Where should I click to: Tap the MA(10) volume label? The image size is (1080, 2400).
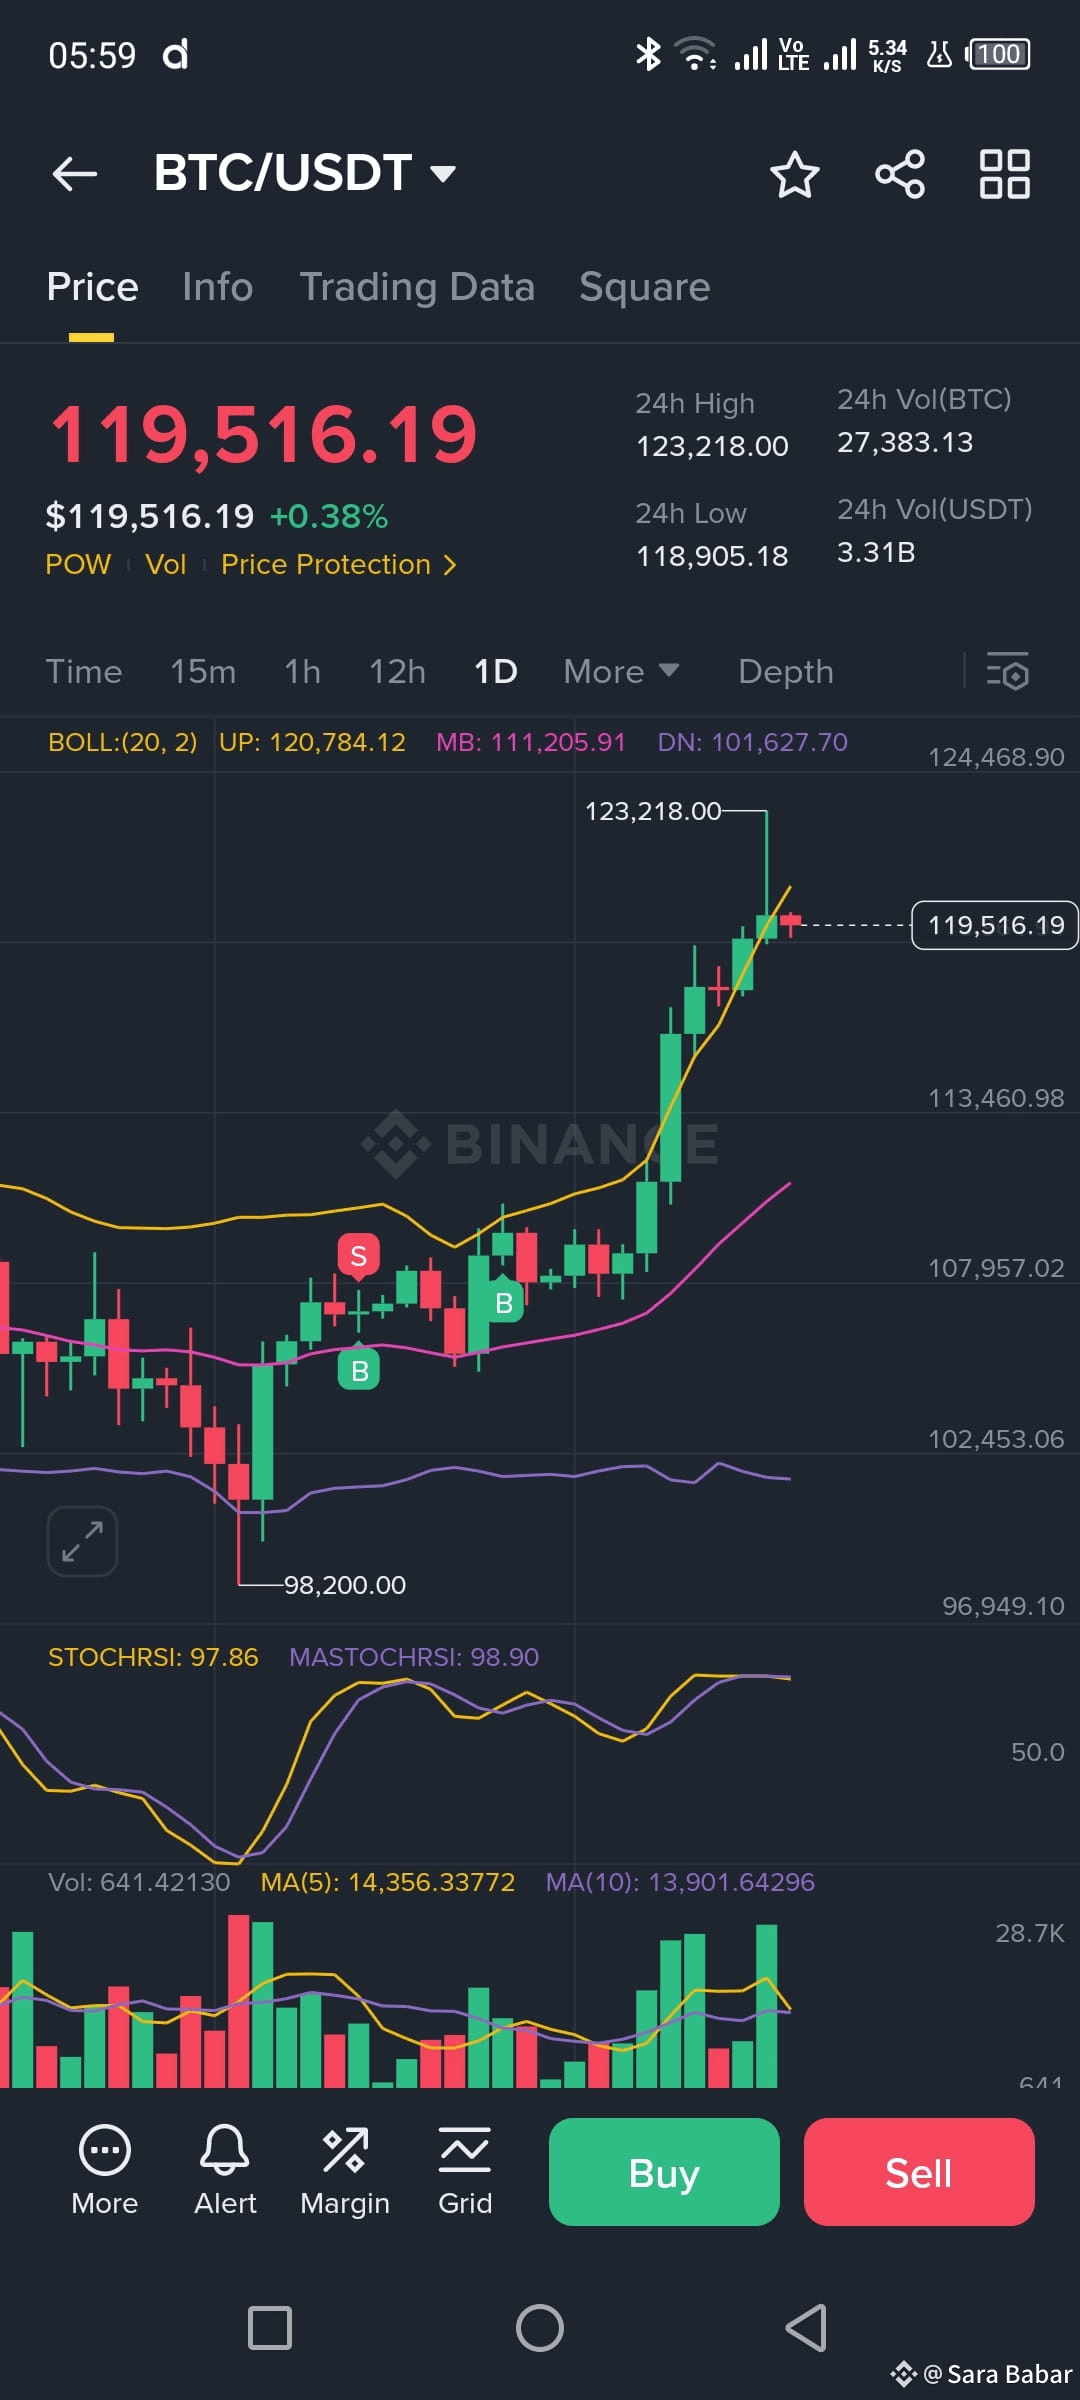[x=680, y=1882]
